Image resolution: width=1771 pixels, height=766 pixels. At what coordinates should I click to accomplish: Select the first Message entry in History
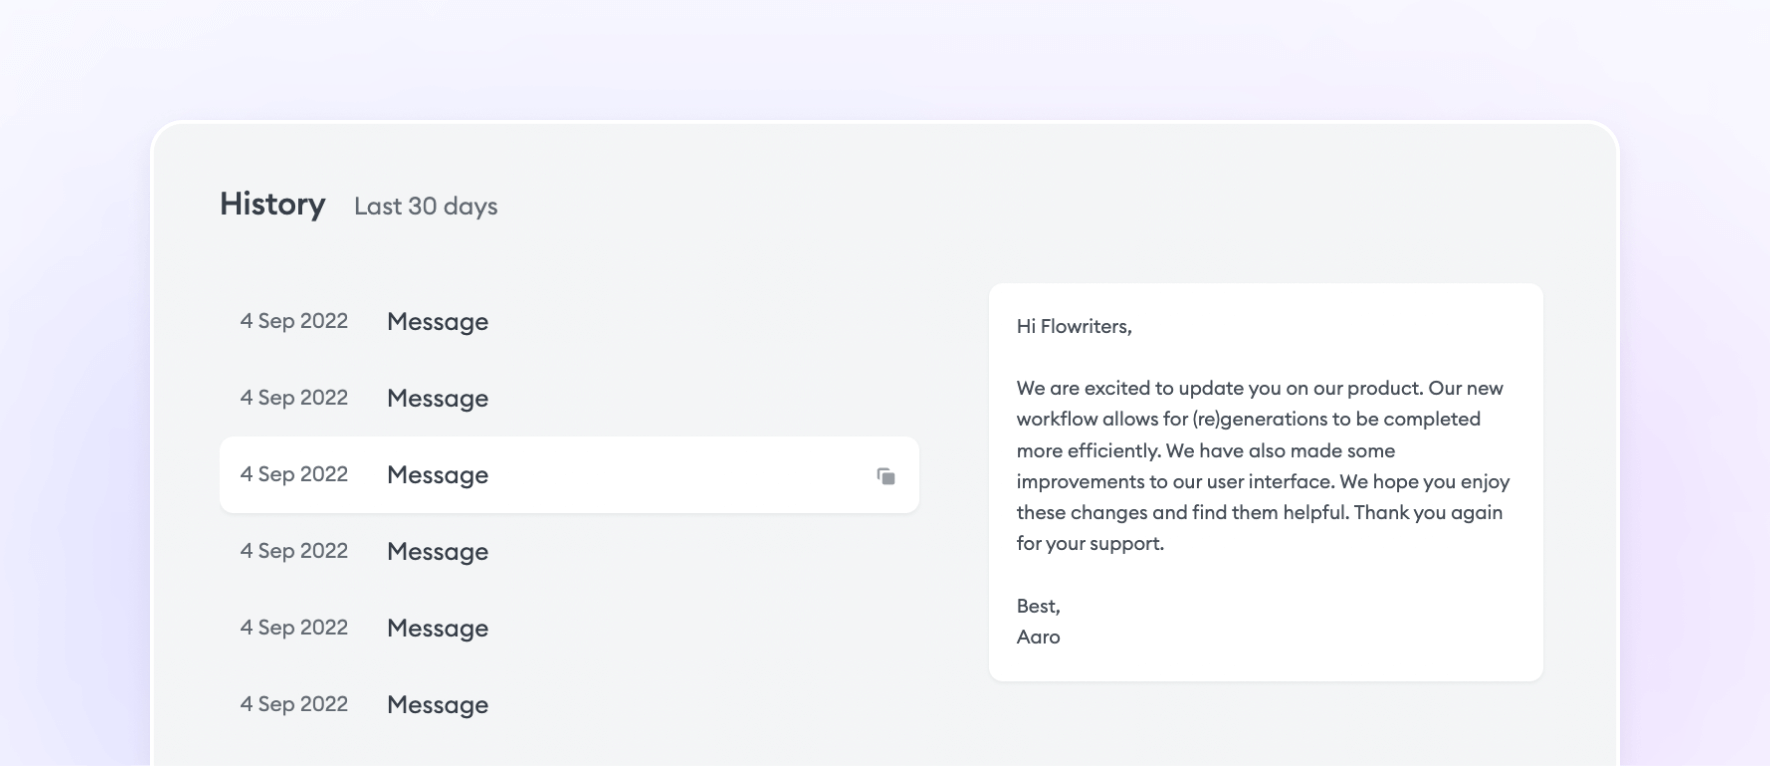point(437,322)
